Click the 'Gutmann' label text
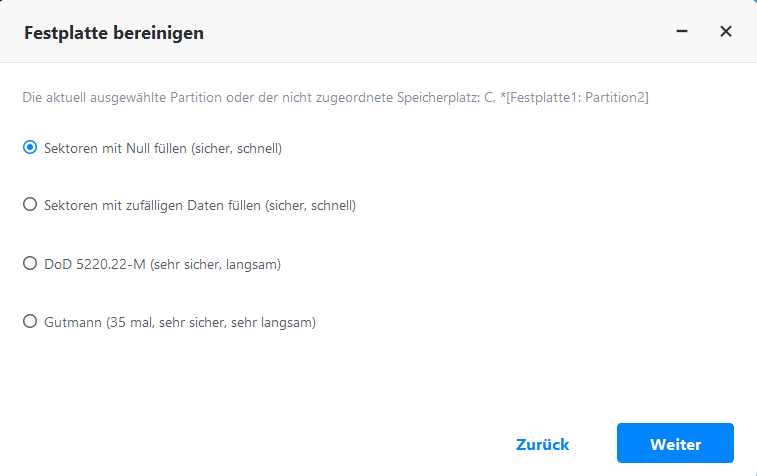 pos(71,322)
